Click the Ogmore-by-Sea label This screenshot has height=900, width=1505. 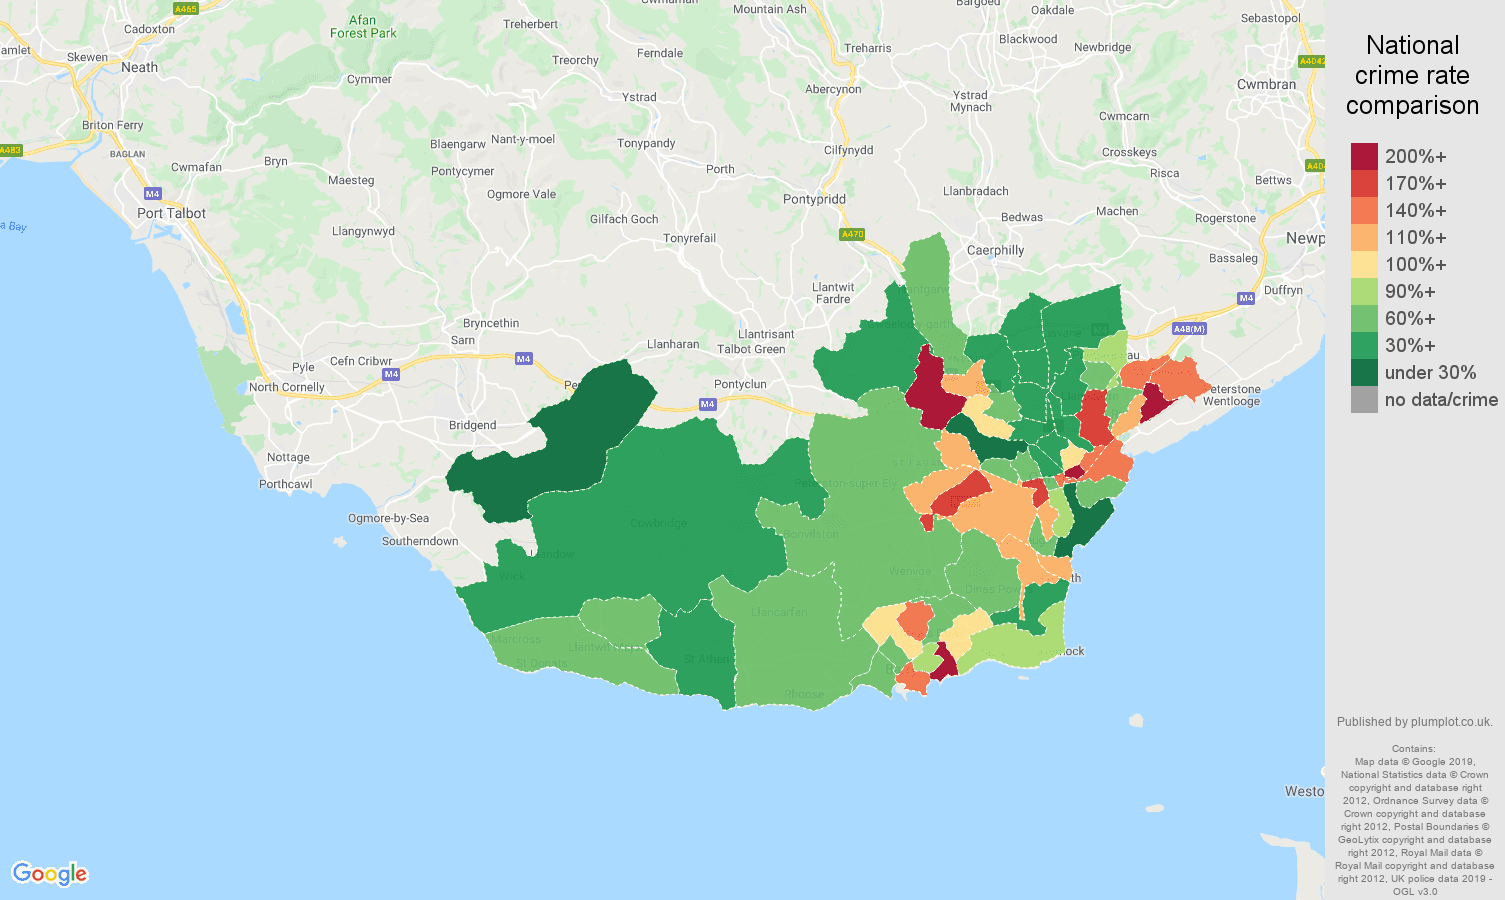388,518
